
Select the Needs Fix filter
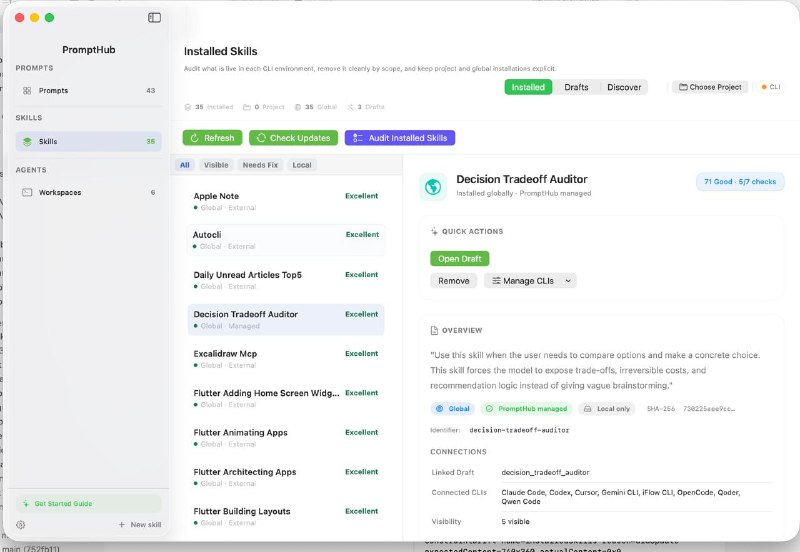pos(260,165)
